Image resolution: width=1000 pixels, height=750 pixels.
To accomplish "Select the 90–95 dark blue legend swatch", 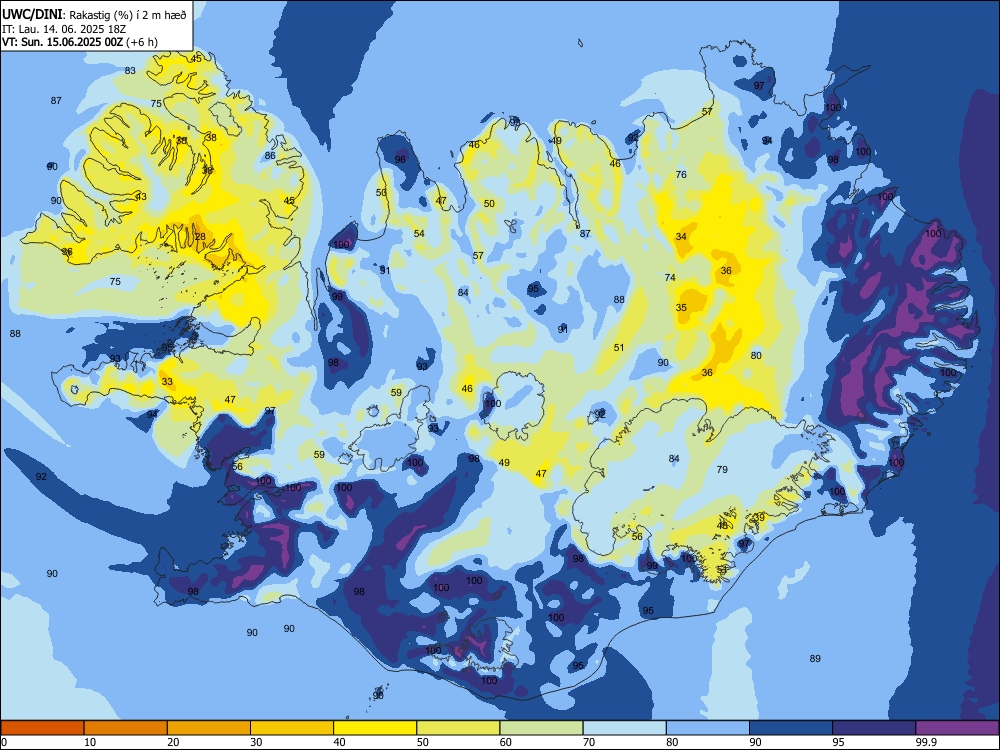I will coord(791,728).
